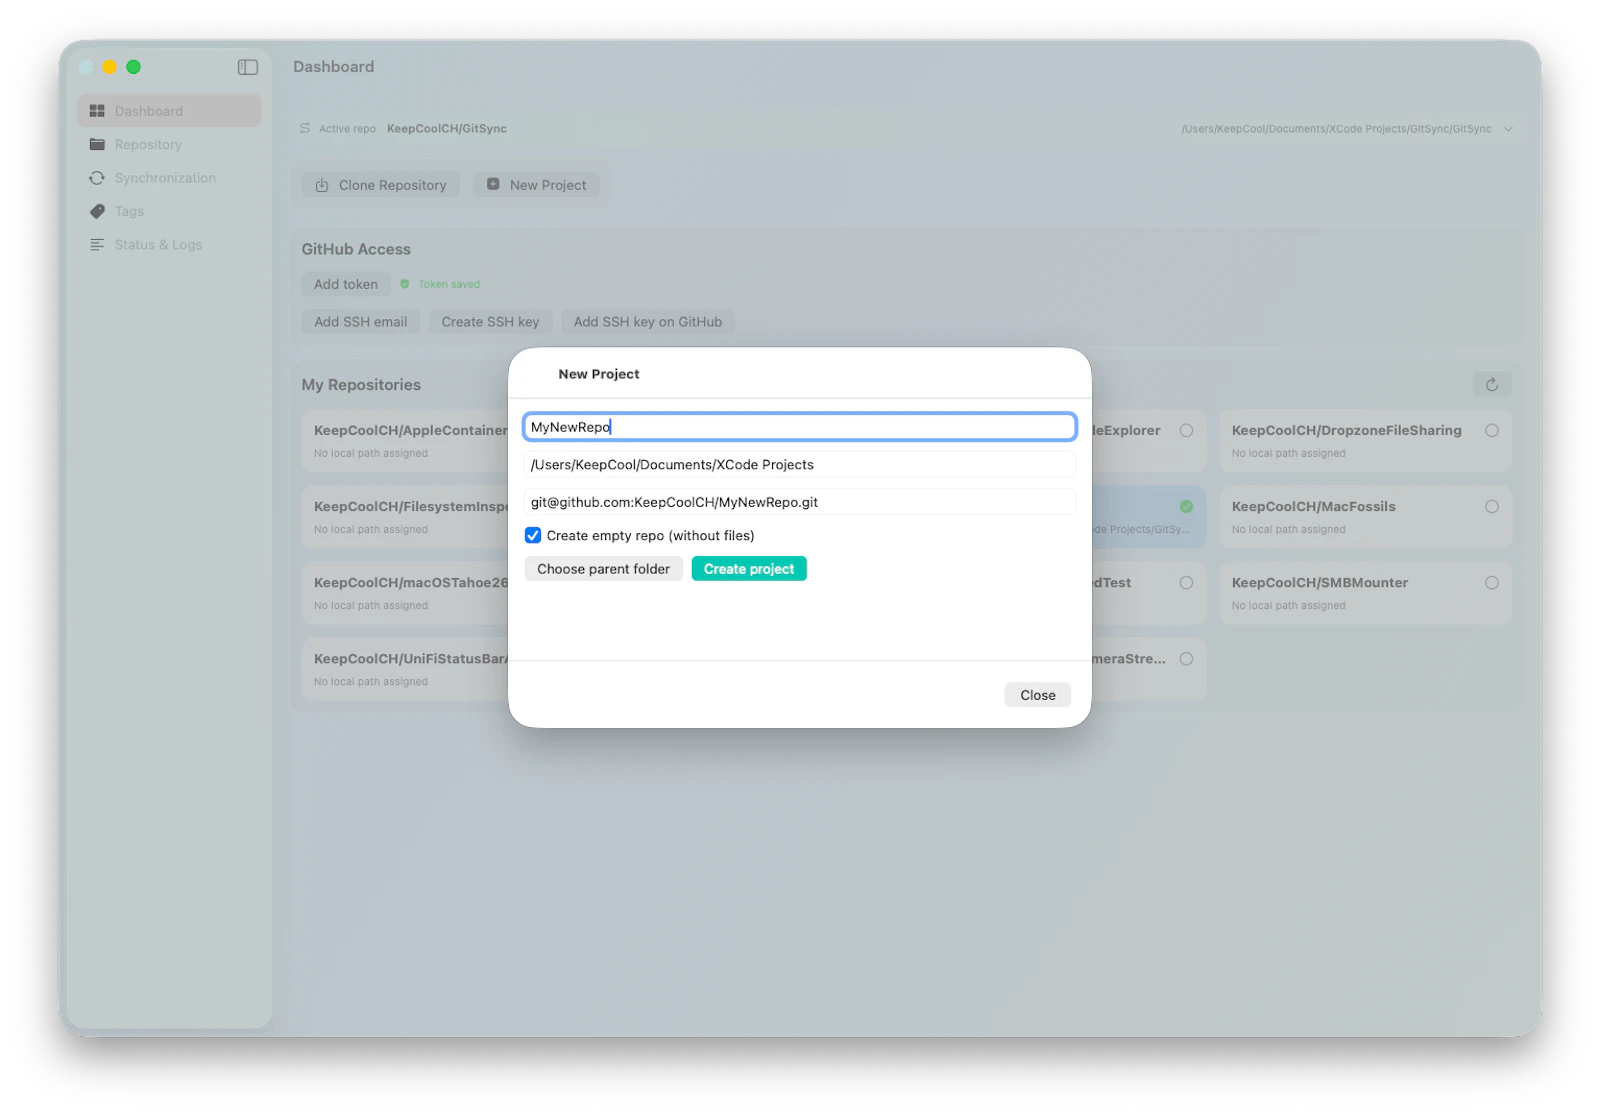Click the active repo name KeepCoolCH/GitSync

(447, 129)
